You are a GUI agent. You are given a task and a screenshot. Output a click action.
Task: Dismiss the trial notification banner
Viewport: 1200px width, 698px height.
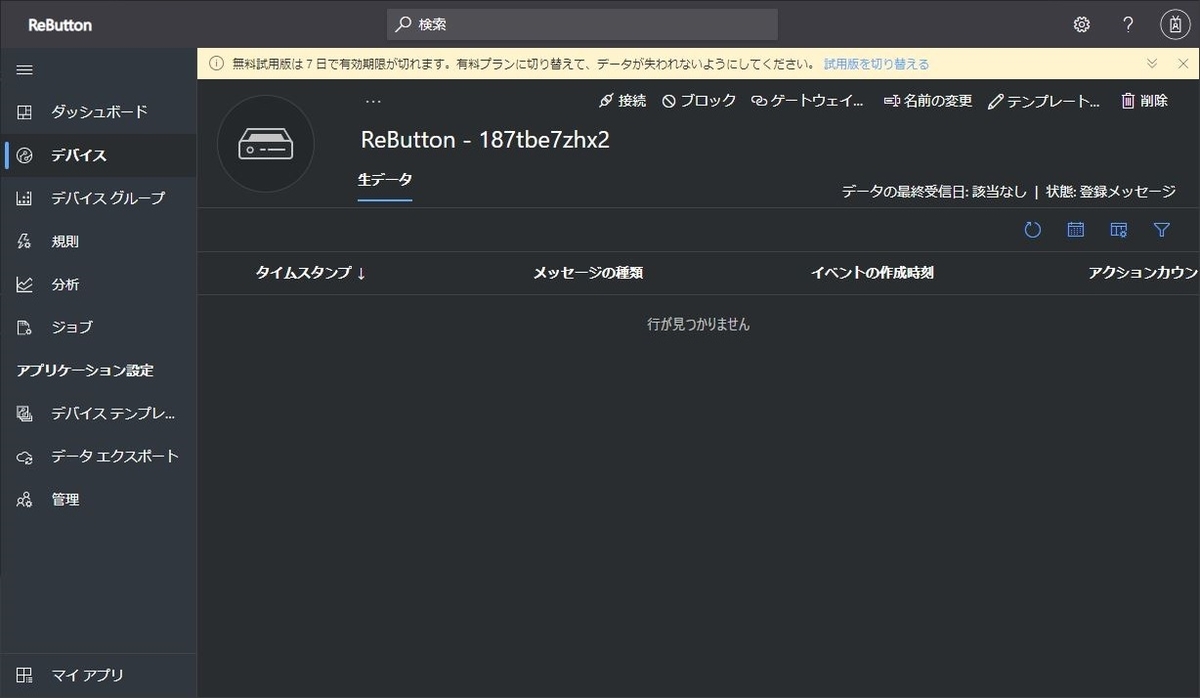[1185, 63]
